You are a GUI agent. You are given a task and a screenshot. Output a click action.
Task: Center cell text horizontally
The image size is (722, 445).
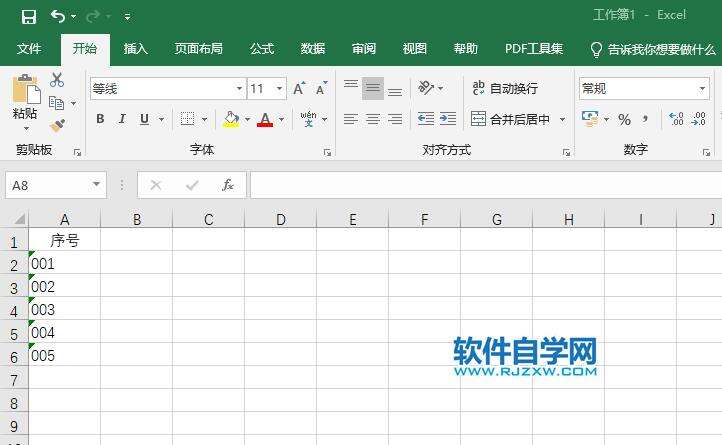point(373,119)
